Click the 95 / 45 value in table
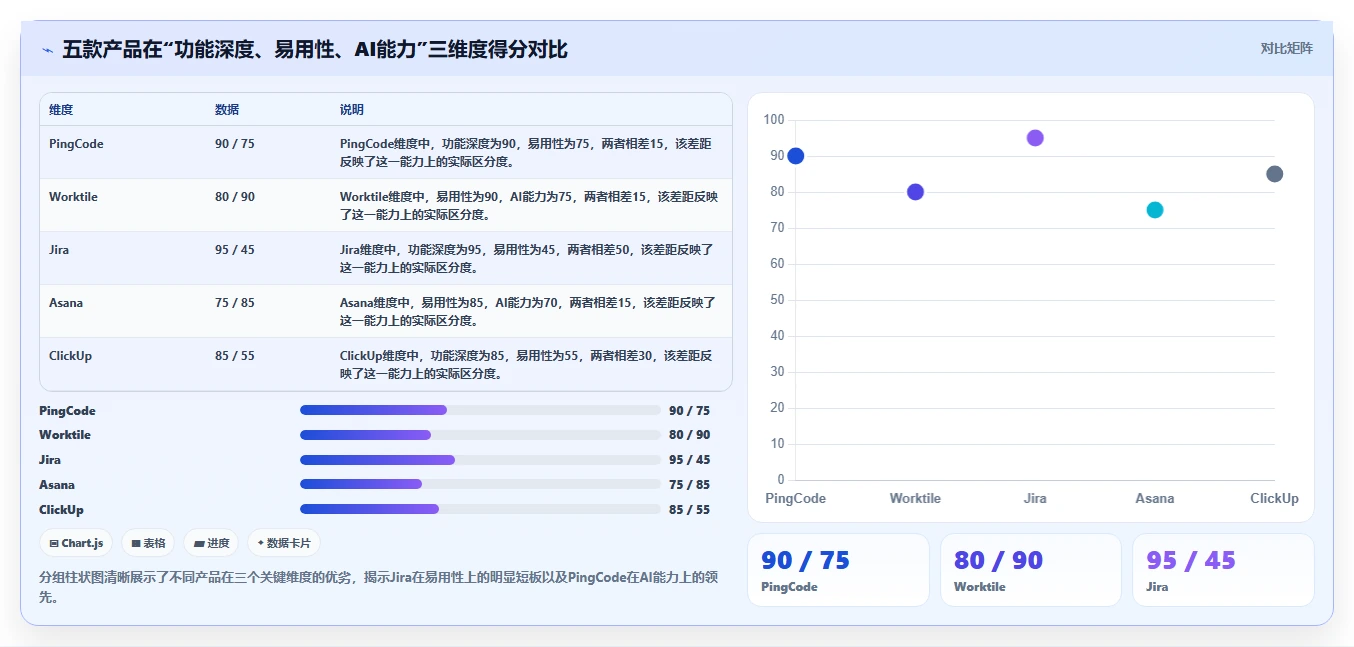Image resolution: width=1354 pixels, height=647 pixels. pyautogui.click(x=235, y=250)
